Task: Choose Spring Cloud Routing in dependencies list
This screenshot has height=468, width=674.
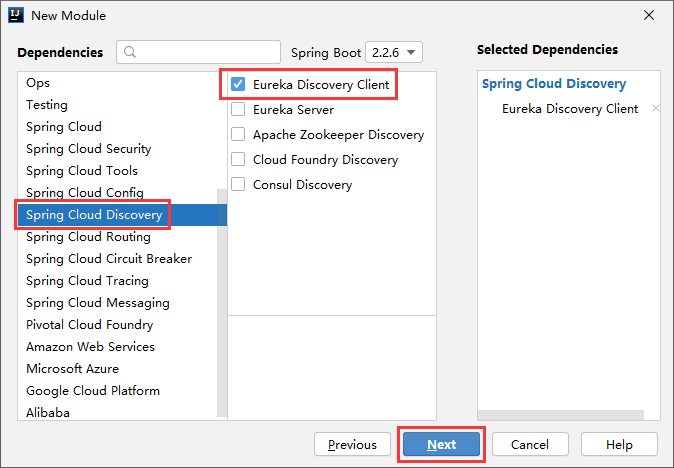Action: [x=88, y=237]
